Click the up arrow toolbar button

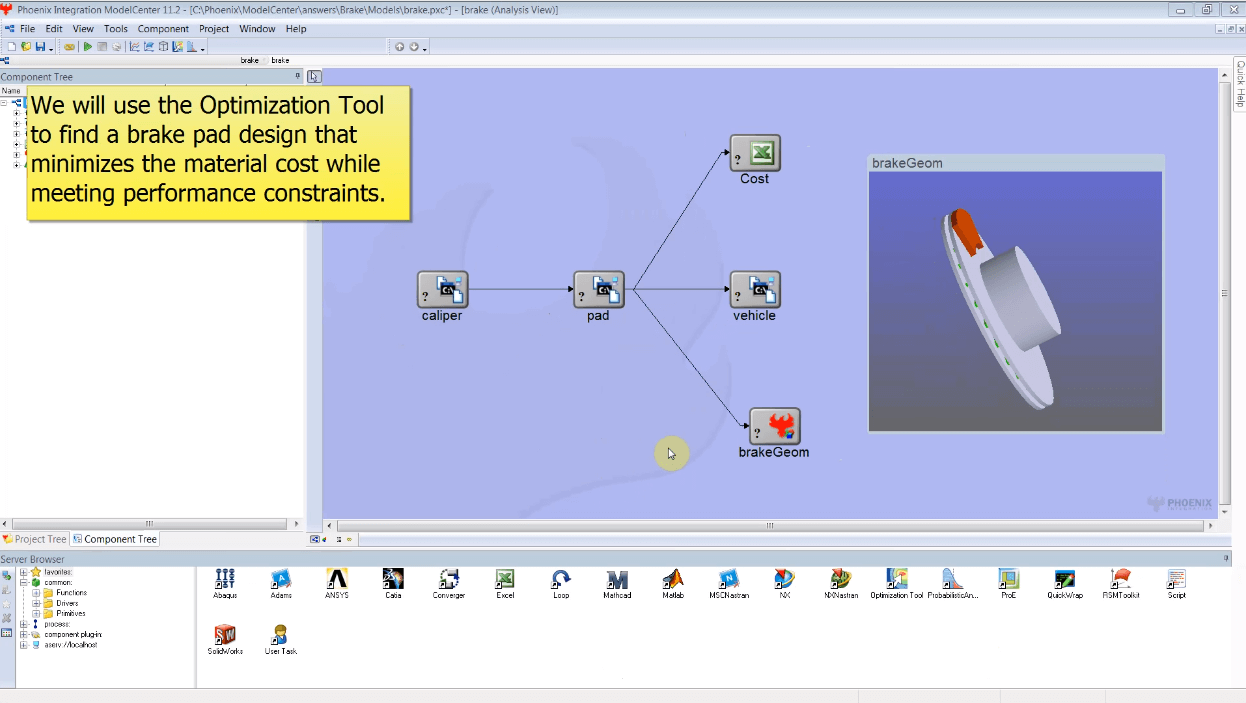click(x=400, y=47)
